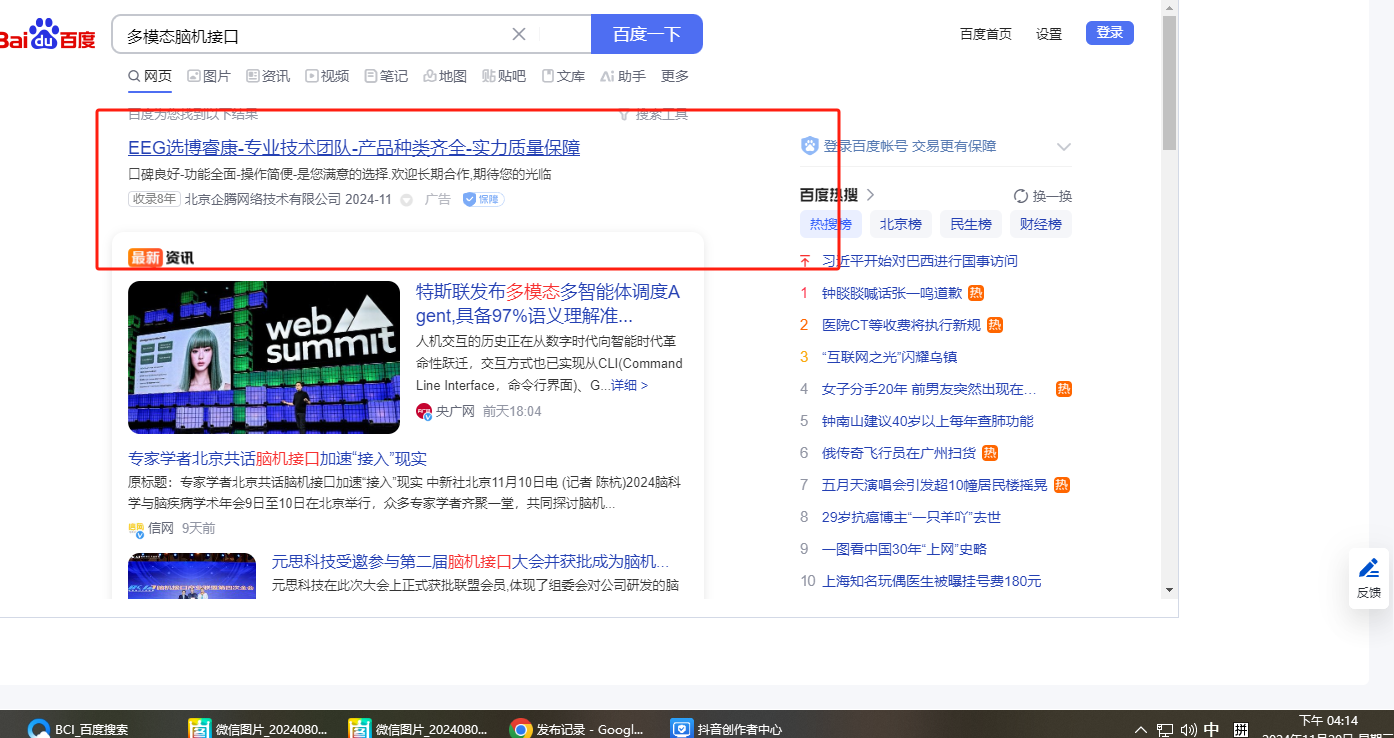Click the 保障 shield badge in ad
The width and height of the screenshot is (1394, 738).
pyautogui.click(x=483, y=199)
